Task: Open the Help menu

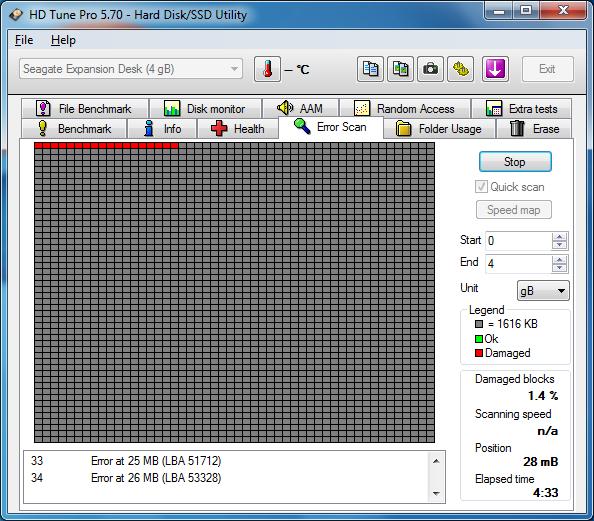Action: coord(63,40)
